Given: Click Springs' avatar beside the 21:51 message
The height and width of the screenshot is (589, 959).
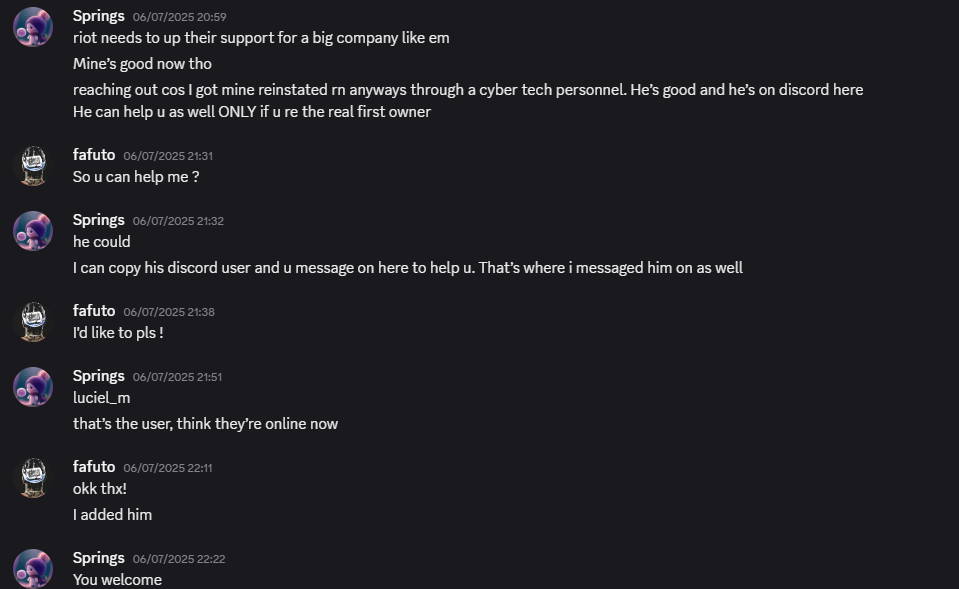Looking at the screenshot, I should 33,387.
